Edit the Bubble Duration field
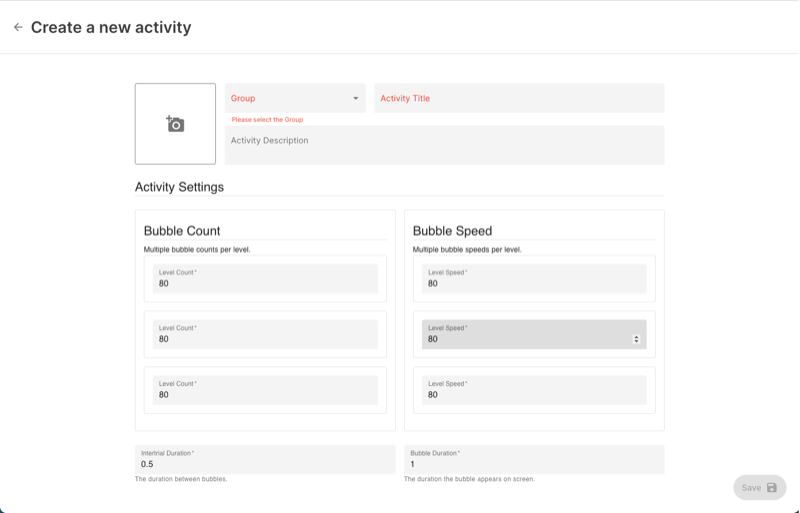This screenshot has width=800, height=513. pos(533,460)
